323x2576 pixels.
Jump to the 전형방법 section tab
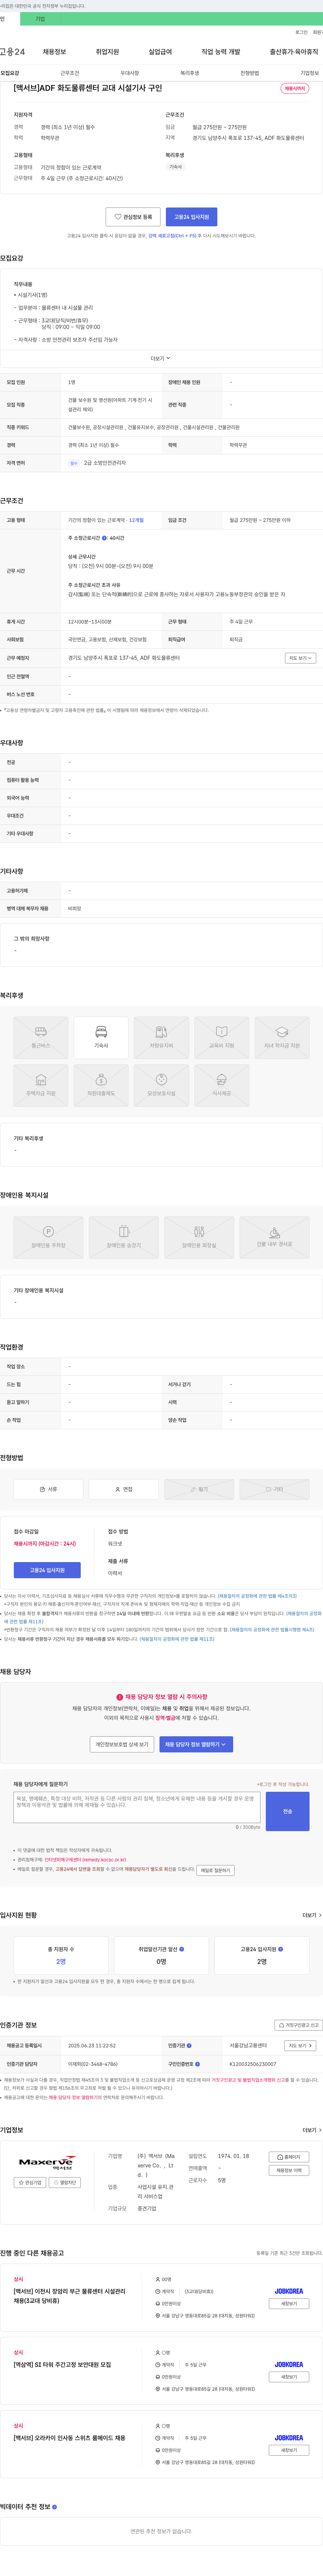pyautogui.click(x=250, y=73)
